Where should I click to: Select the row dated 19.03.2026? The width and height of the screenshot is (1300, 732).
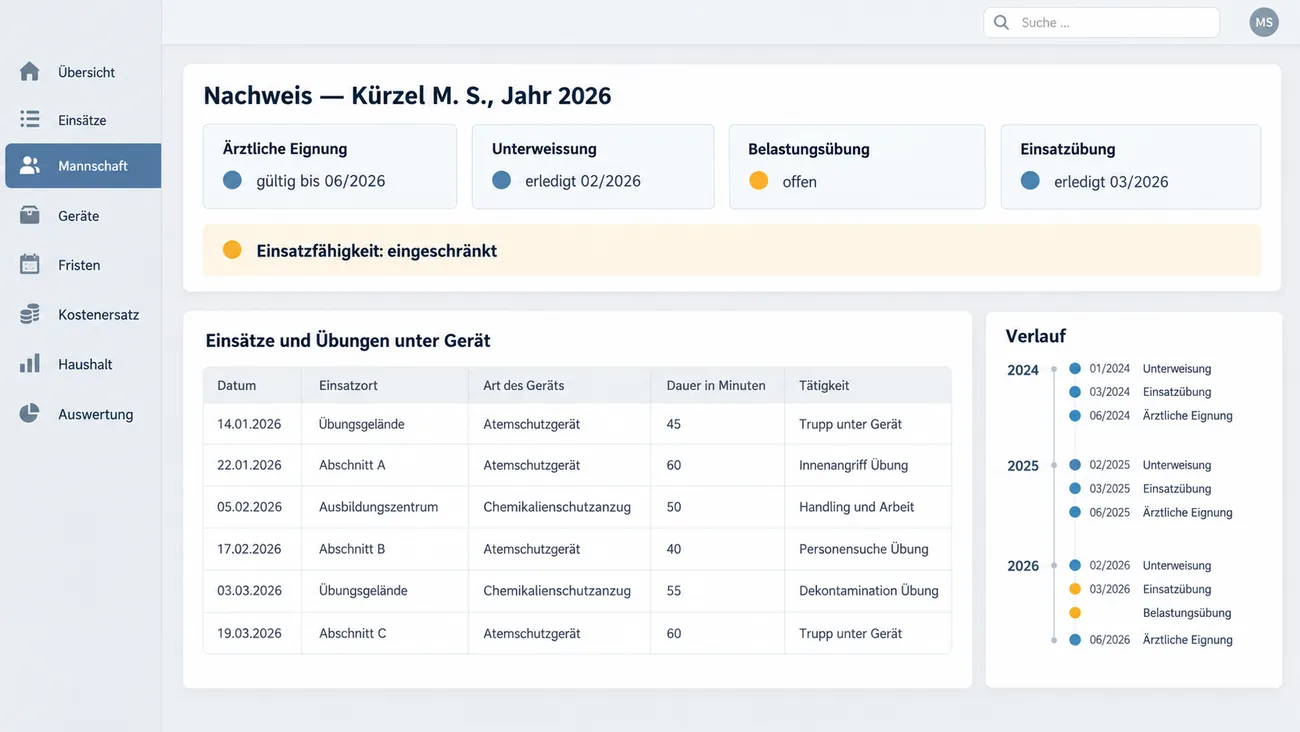click(x=577, y=633)
